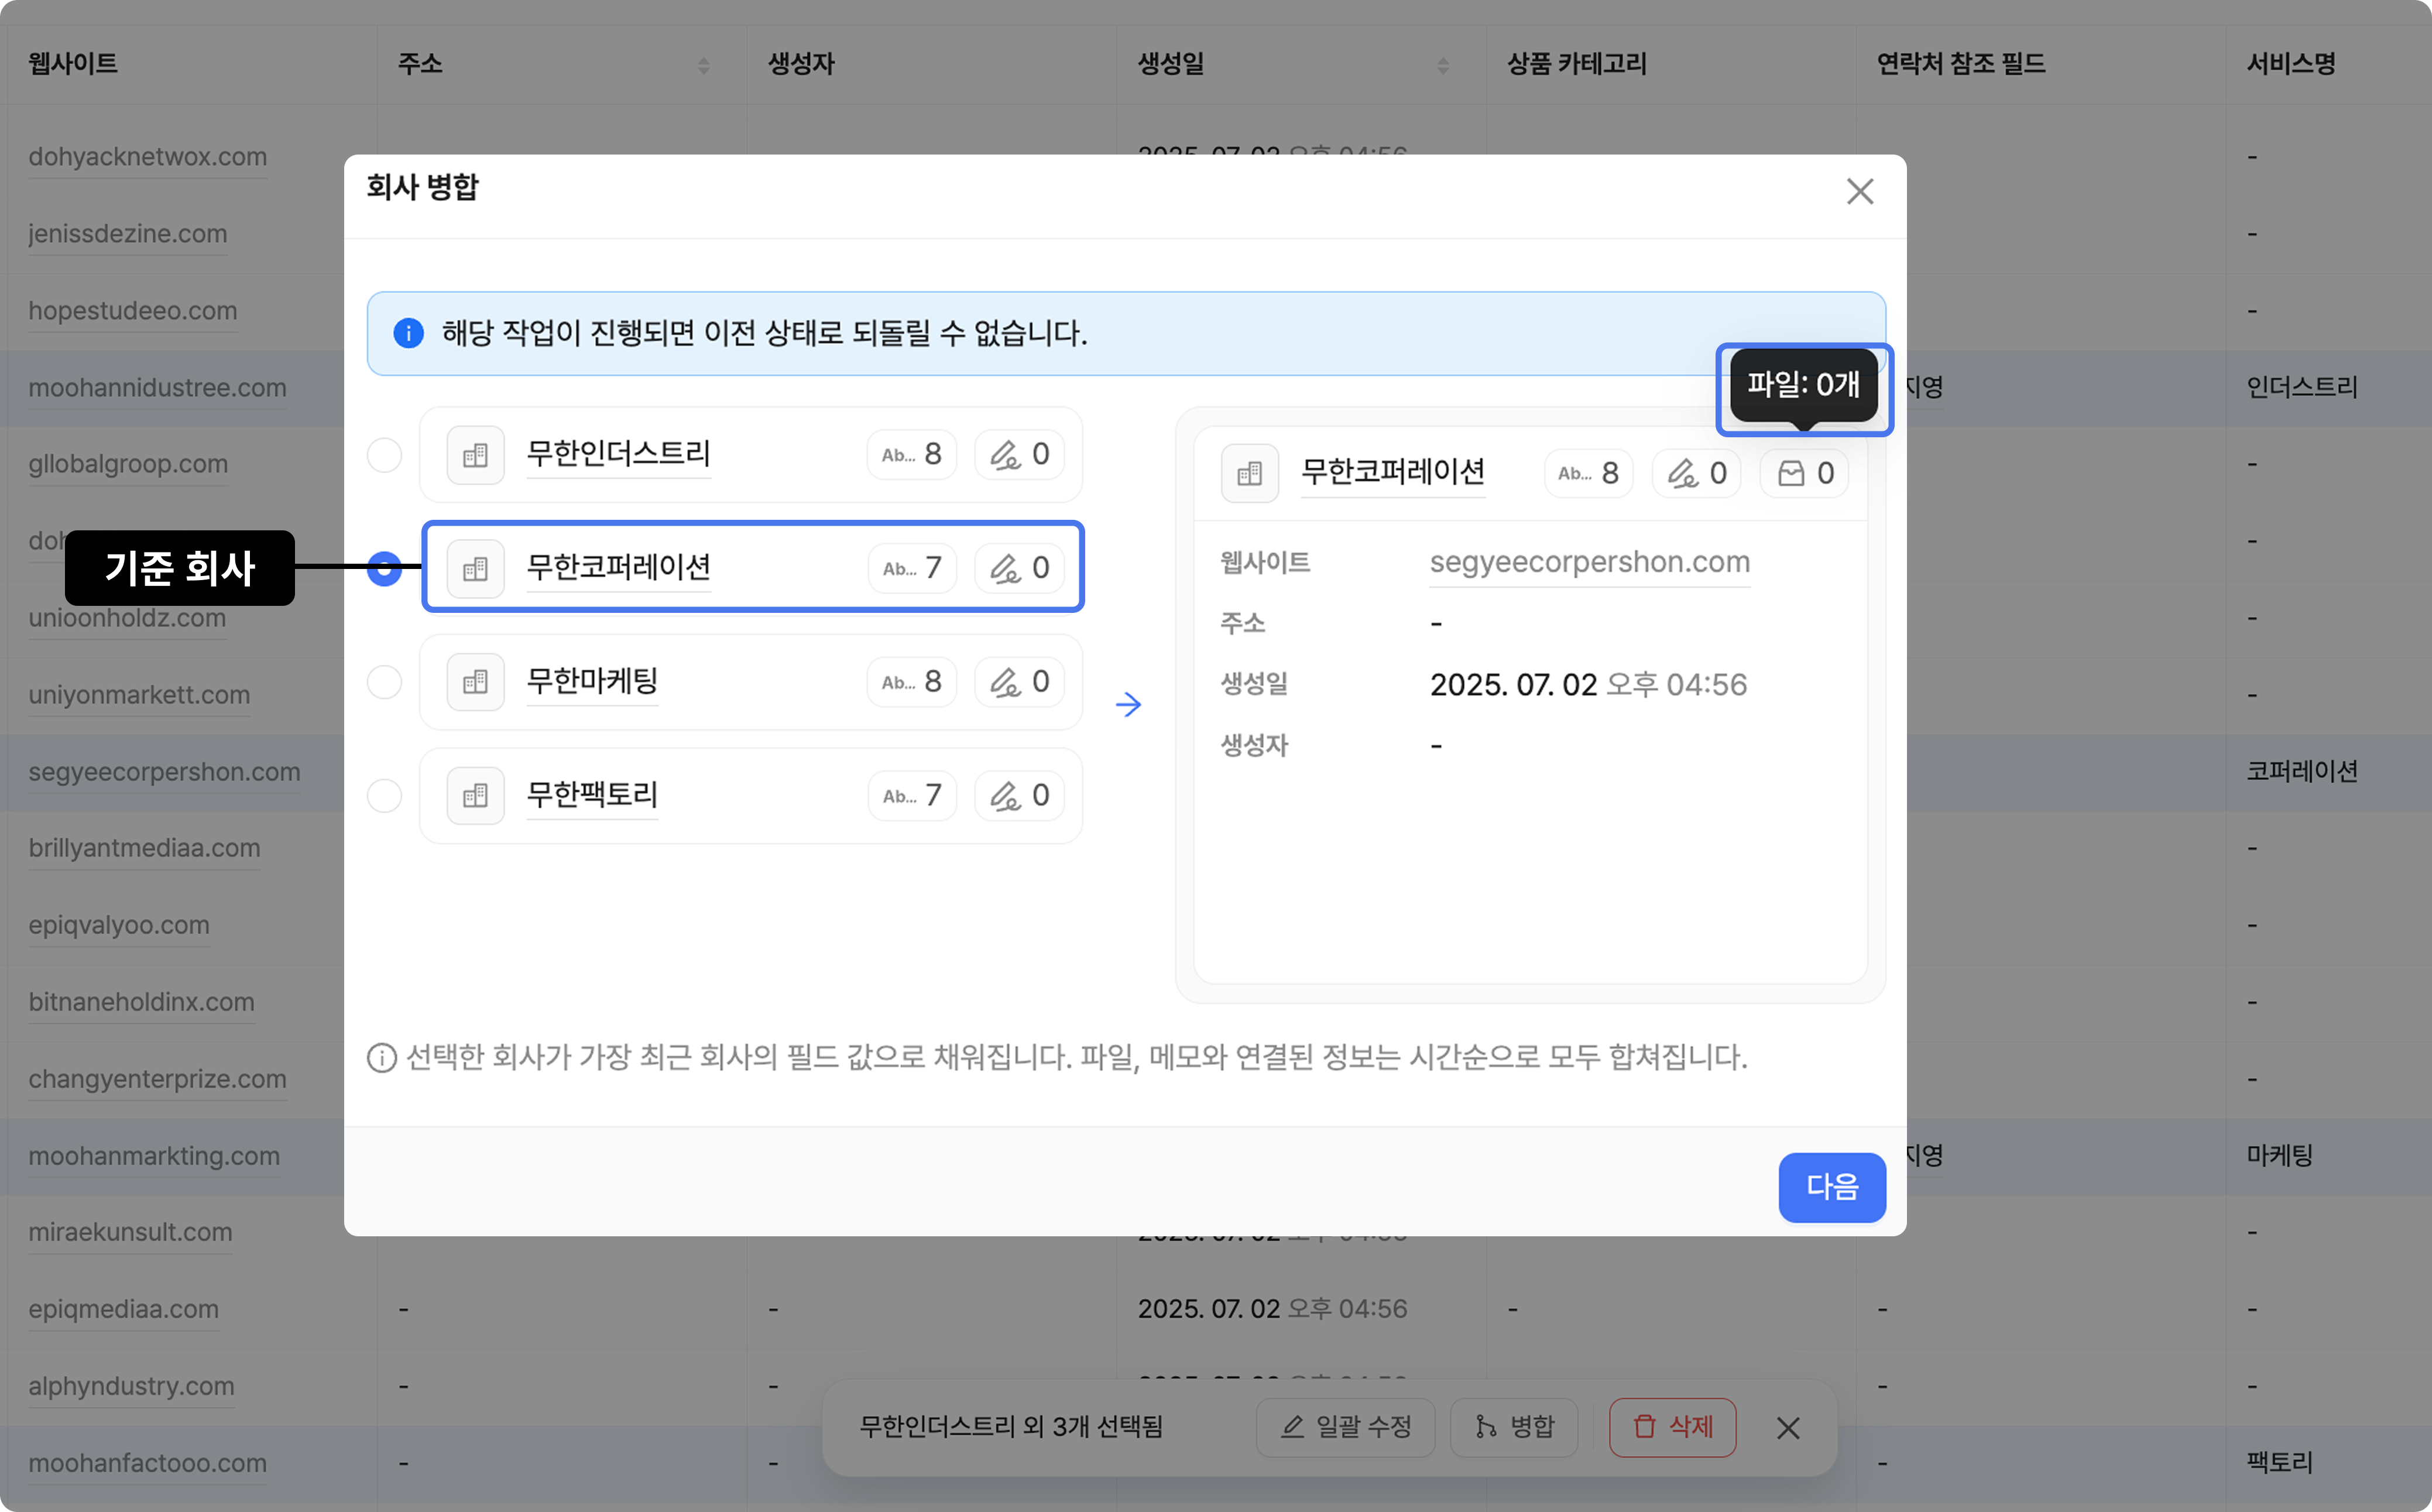Close the 회사 병합 dialog
This screenshot has height=1512, width=2432.
point(1859,191)
